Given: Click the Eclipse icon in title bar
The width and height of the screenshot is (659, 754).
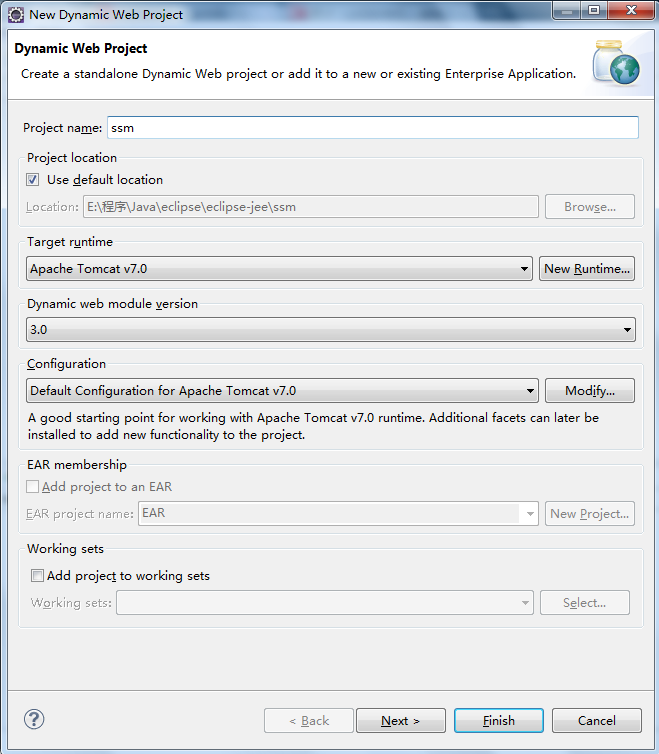Looking at the screenshot, I should pos(16,14).
